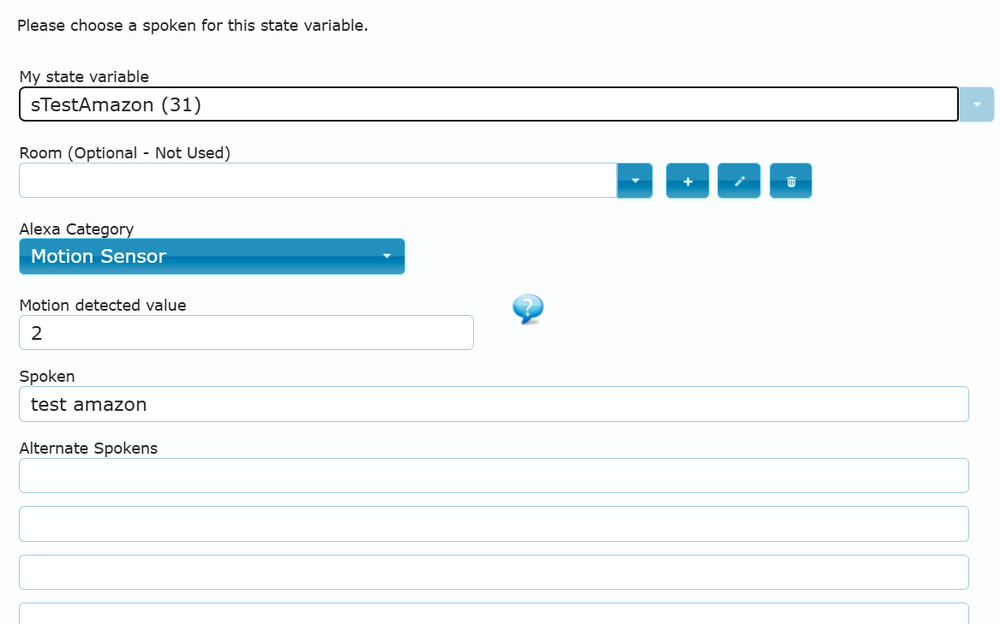
Task: Click the My state variable label
Action: (84, 77)
